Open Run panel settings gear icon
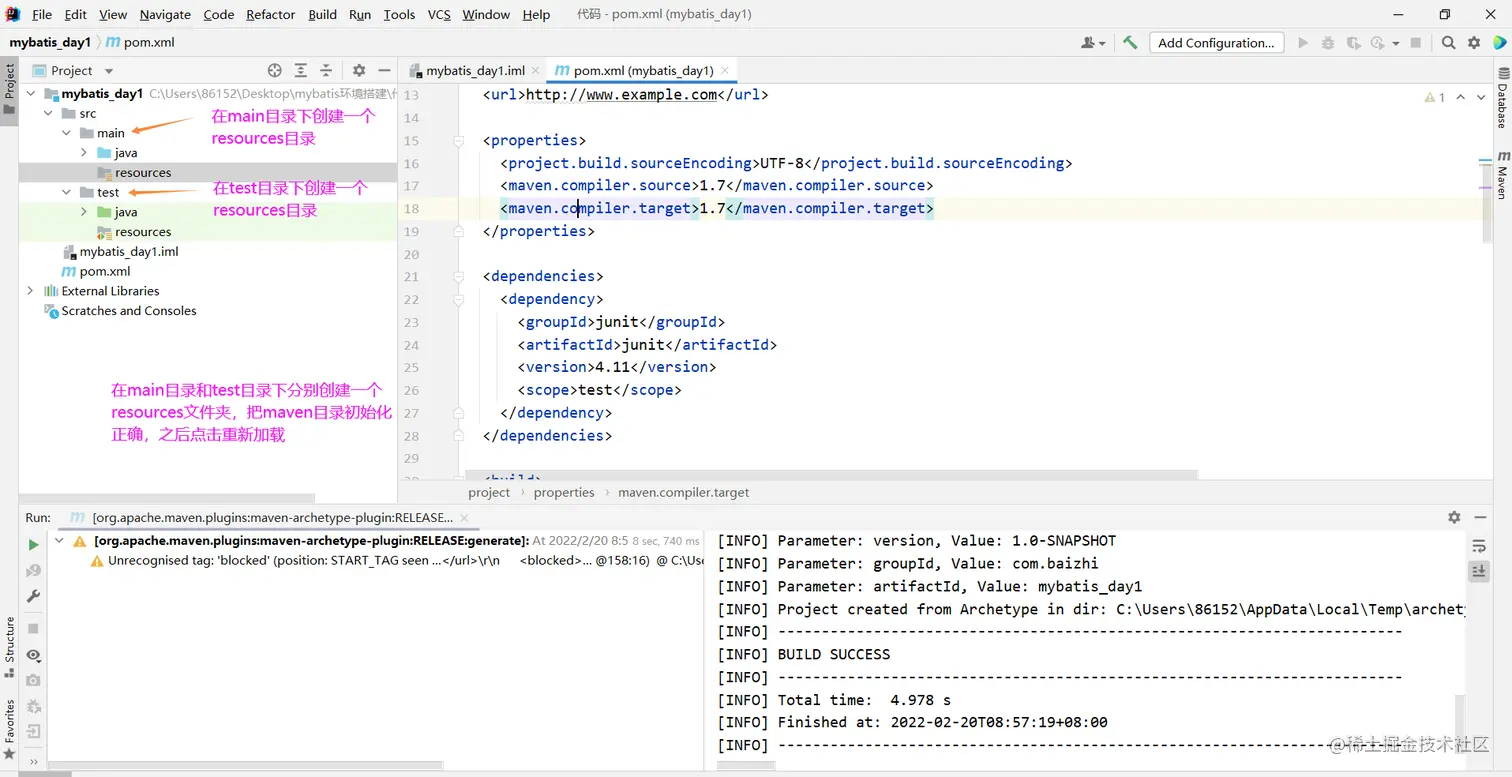This screenshot has width=1512, height=777. tap(1454, 517)
